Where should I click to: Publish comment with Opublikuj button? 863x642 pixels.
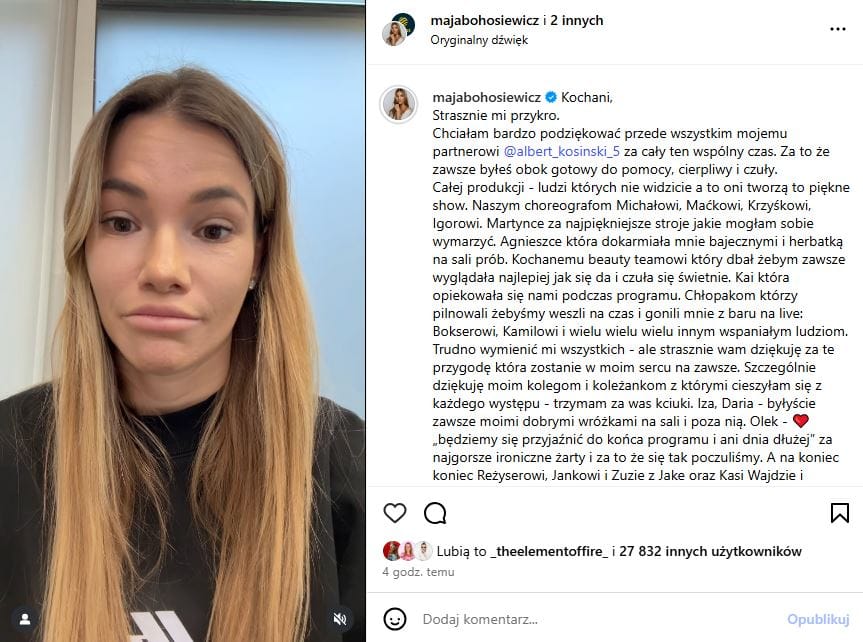pos(818,619)
